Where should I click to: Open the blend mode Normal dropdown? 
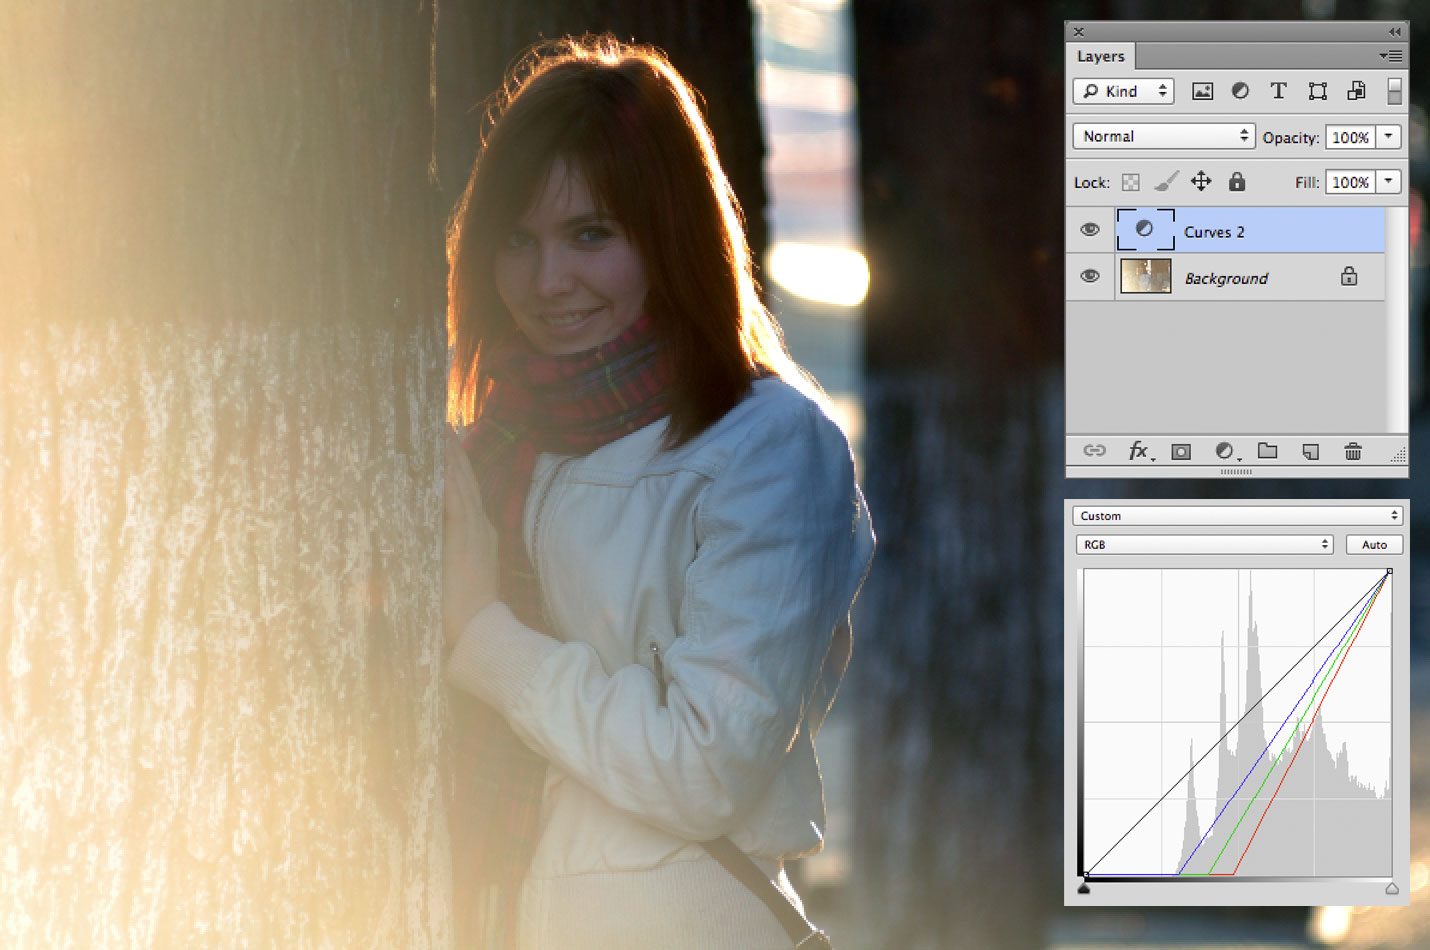click(x=1164, y=136)
